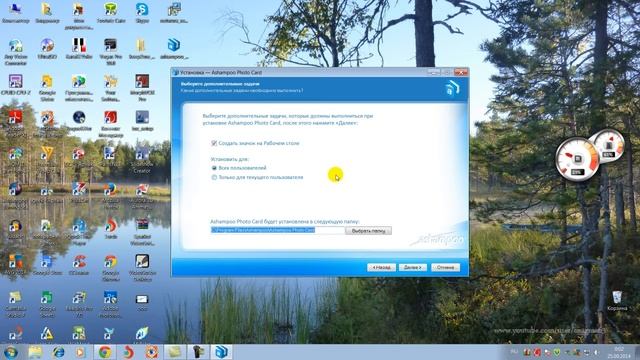Open the CCleaner desktop icon
This screenshot has width=640, height=360.
[78, 264]
